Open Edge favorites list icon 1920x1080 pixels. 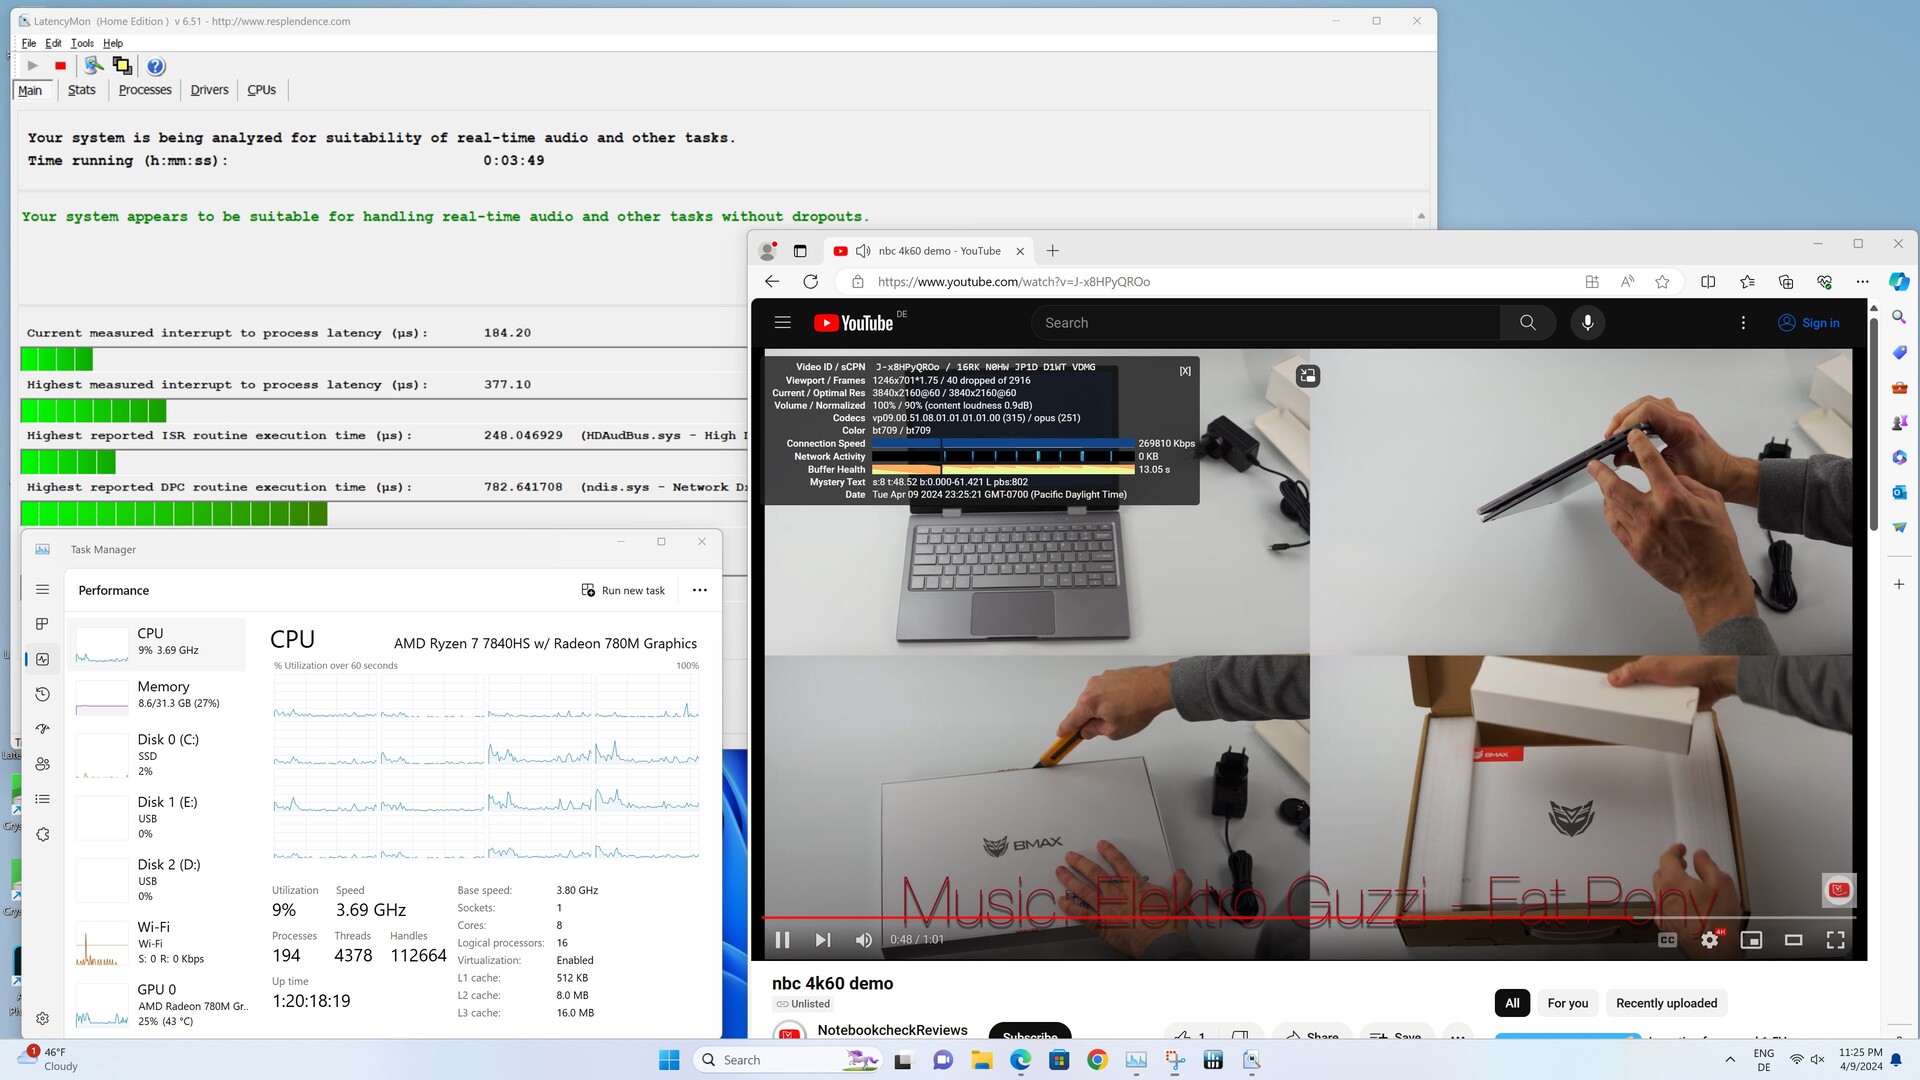pos(1747,282)
